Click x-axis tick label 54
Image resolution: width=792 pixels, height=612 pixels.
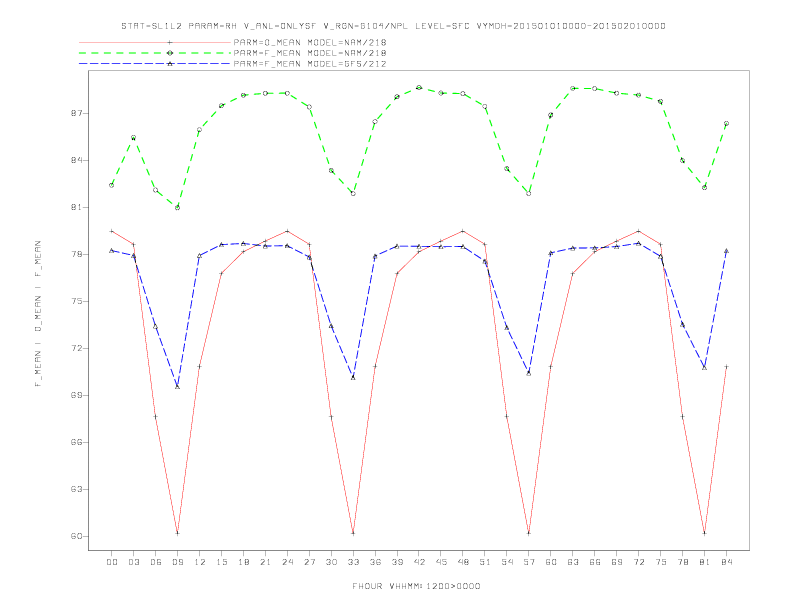[507, 562]
